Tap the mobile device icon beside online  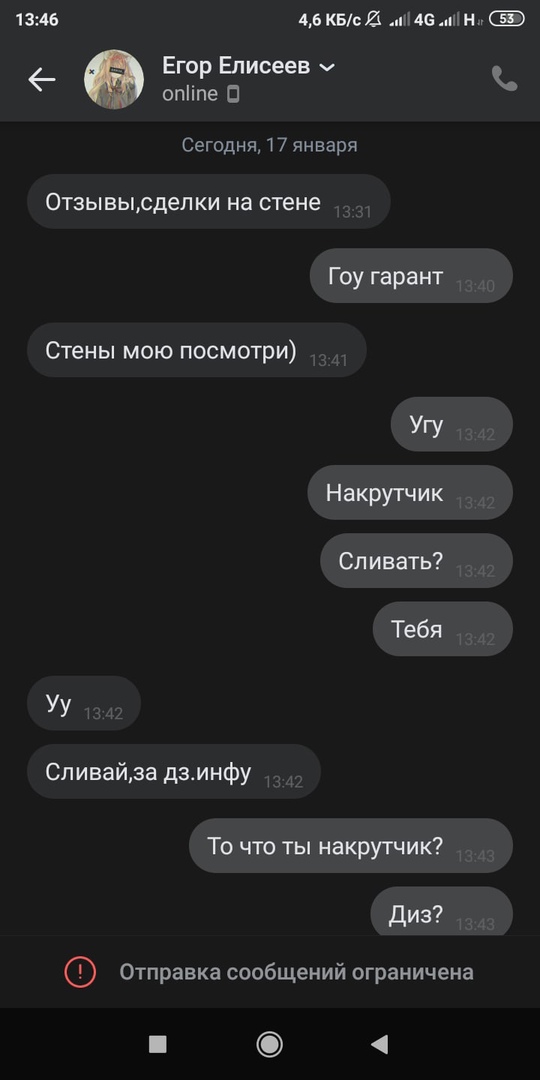pyautogui.click(x=233, y=94)
